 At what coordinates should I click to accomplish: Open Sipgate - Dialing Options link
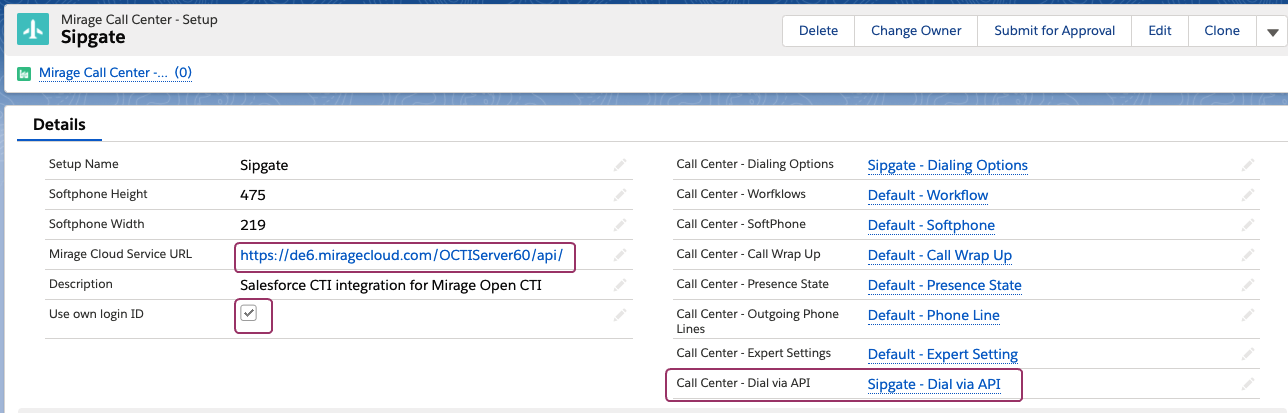tap(947, 165)
